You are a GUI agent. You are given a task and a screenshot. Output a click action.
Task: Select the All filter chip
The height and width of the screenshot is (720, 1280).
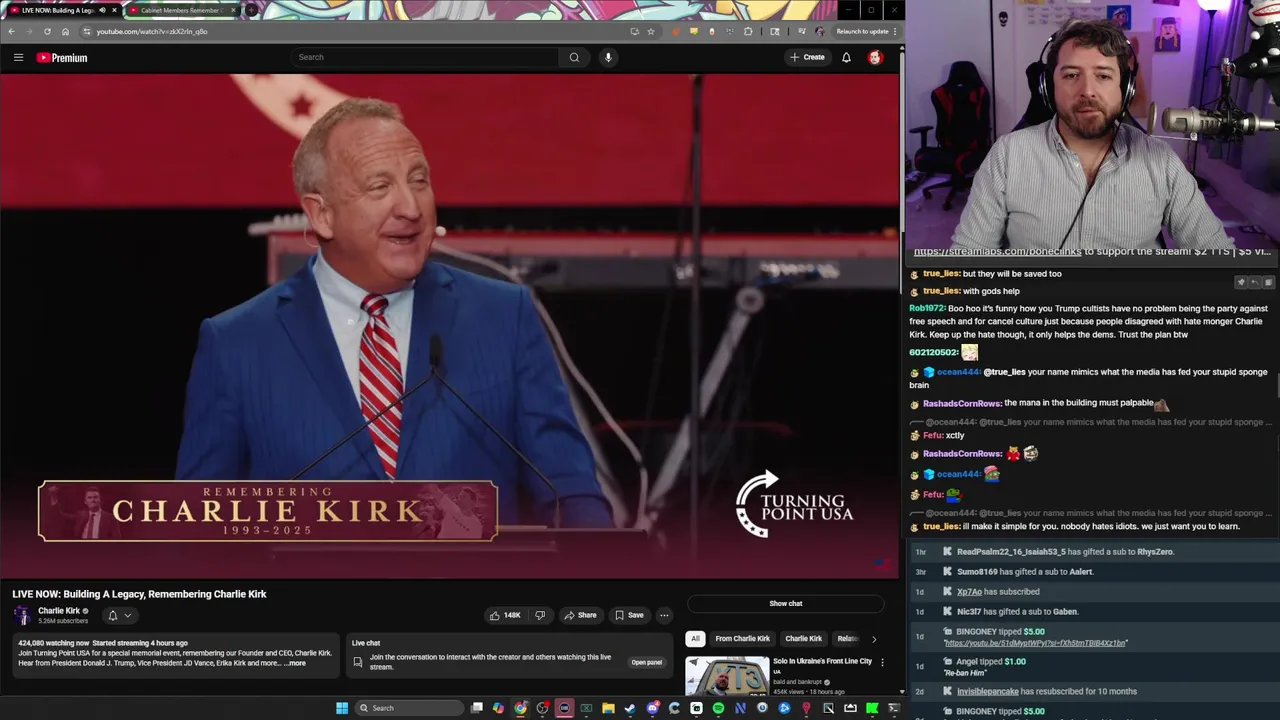tap(695, 638)
